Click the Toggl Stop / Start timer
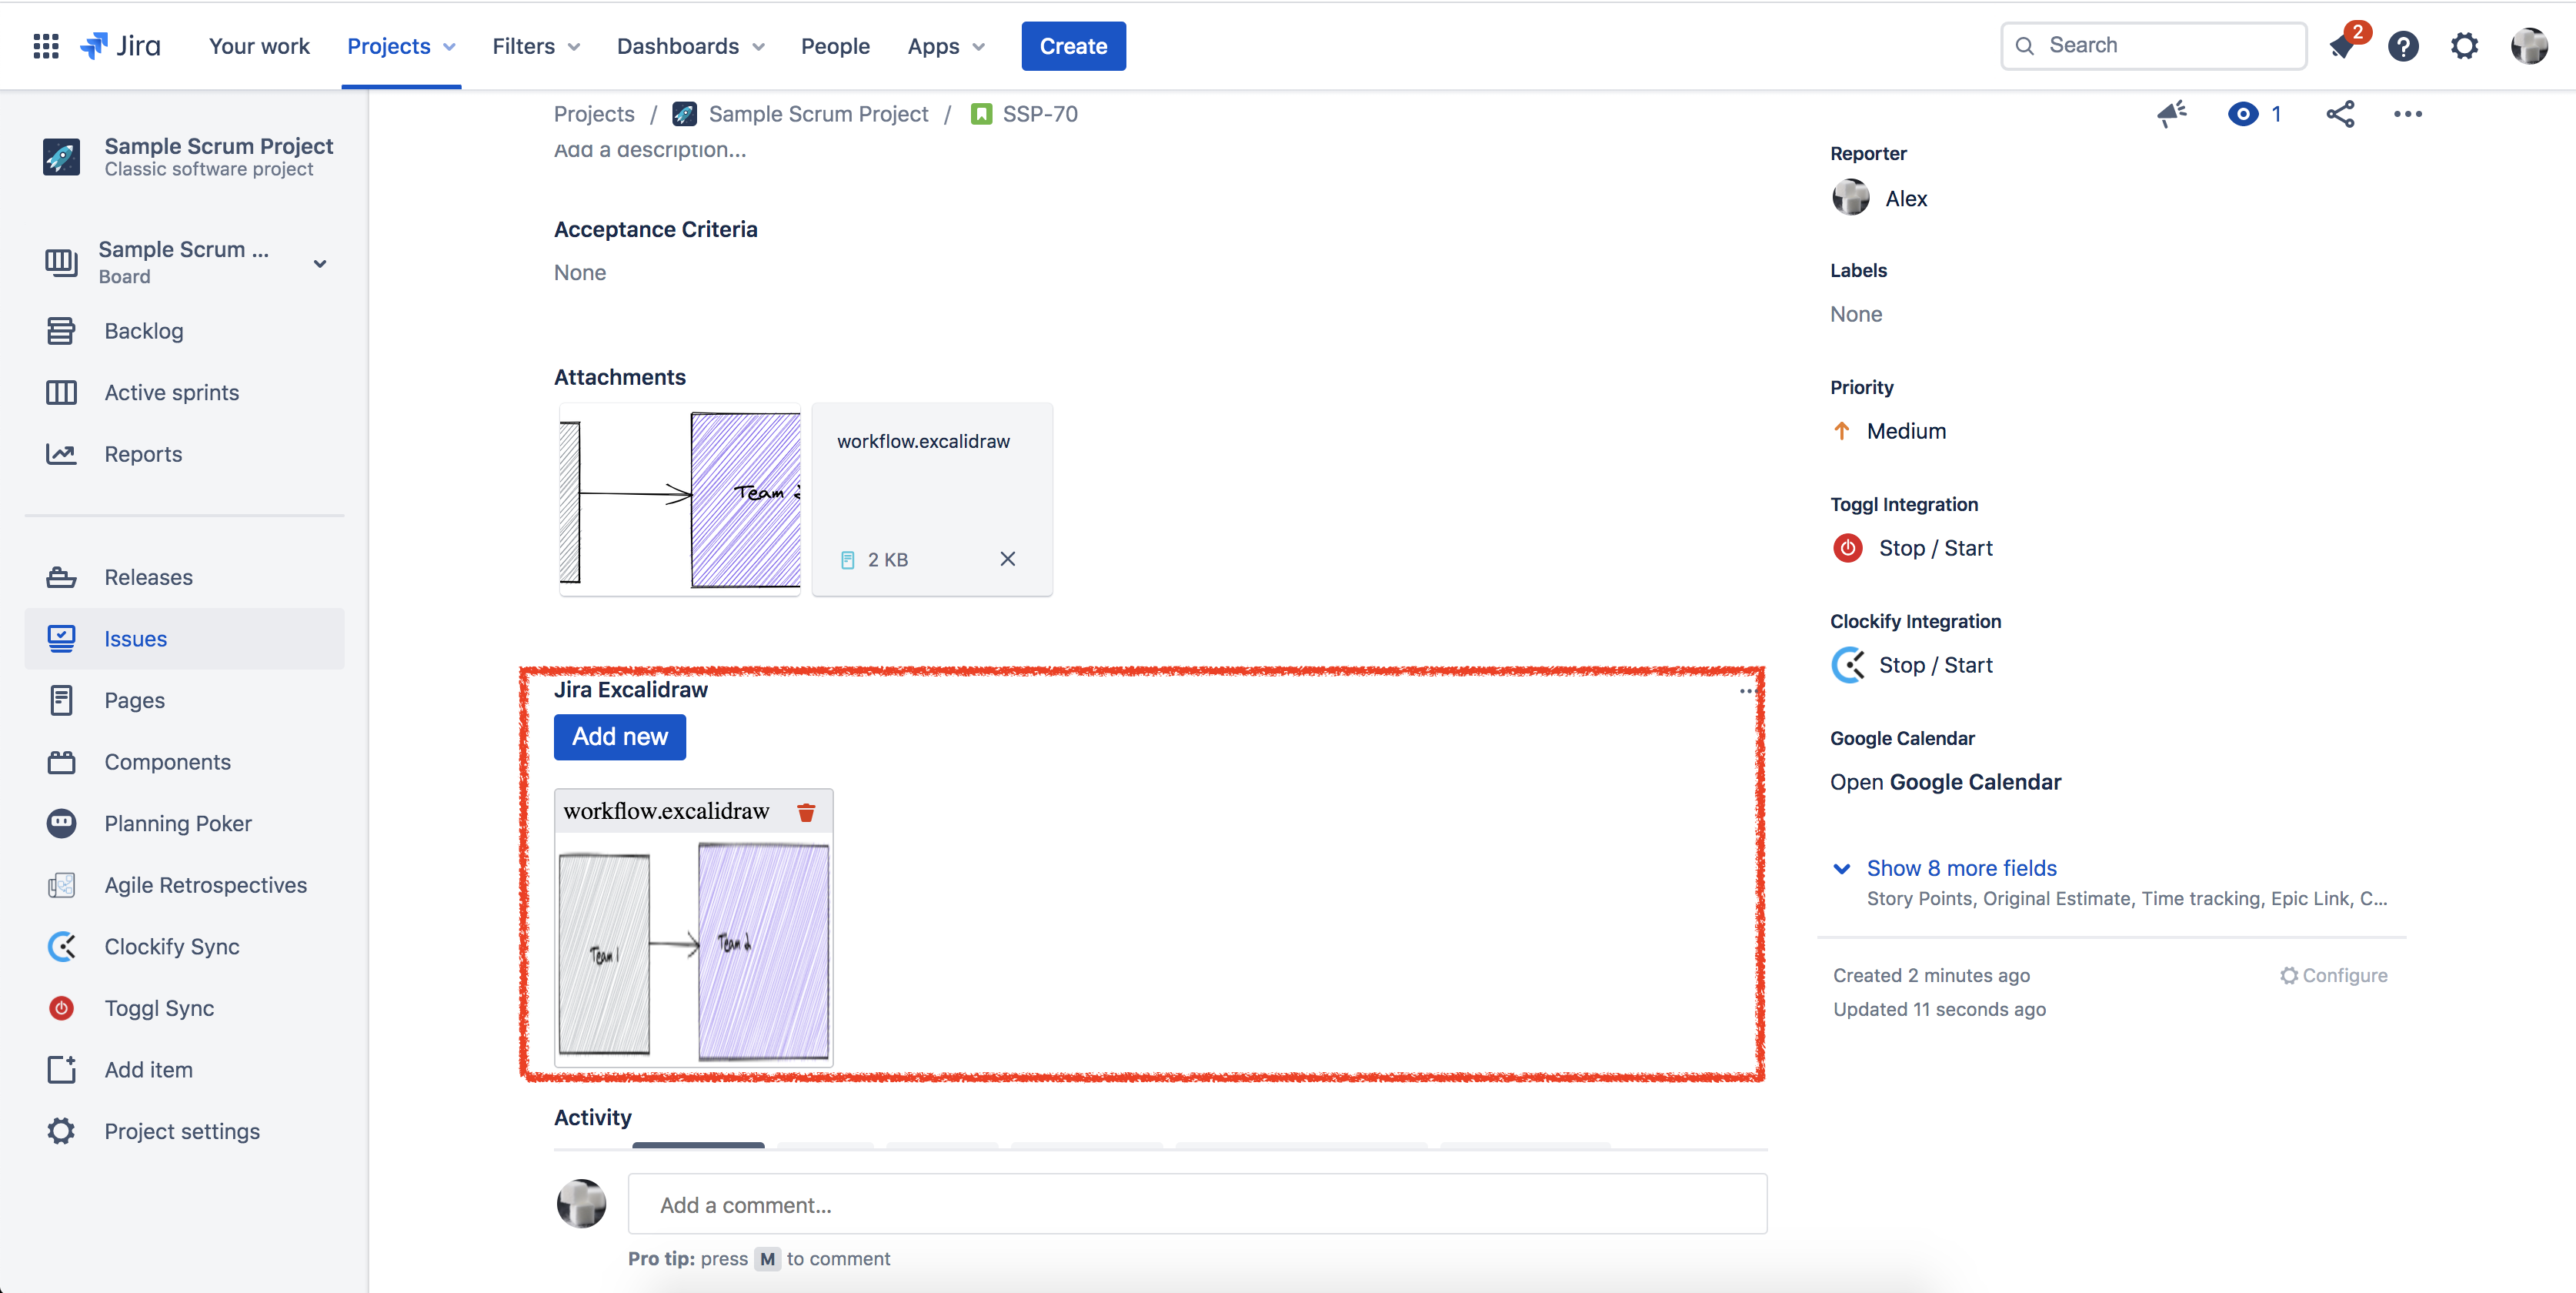Viewport: 2576px width, 1293px height. [x=1934, y=548]
